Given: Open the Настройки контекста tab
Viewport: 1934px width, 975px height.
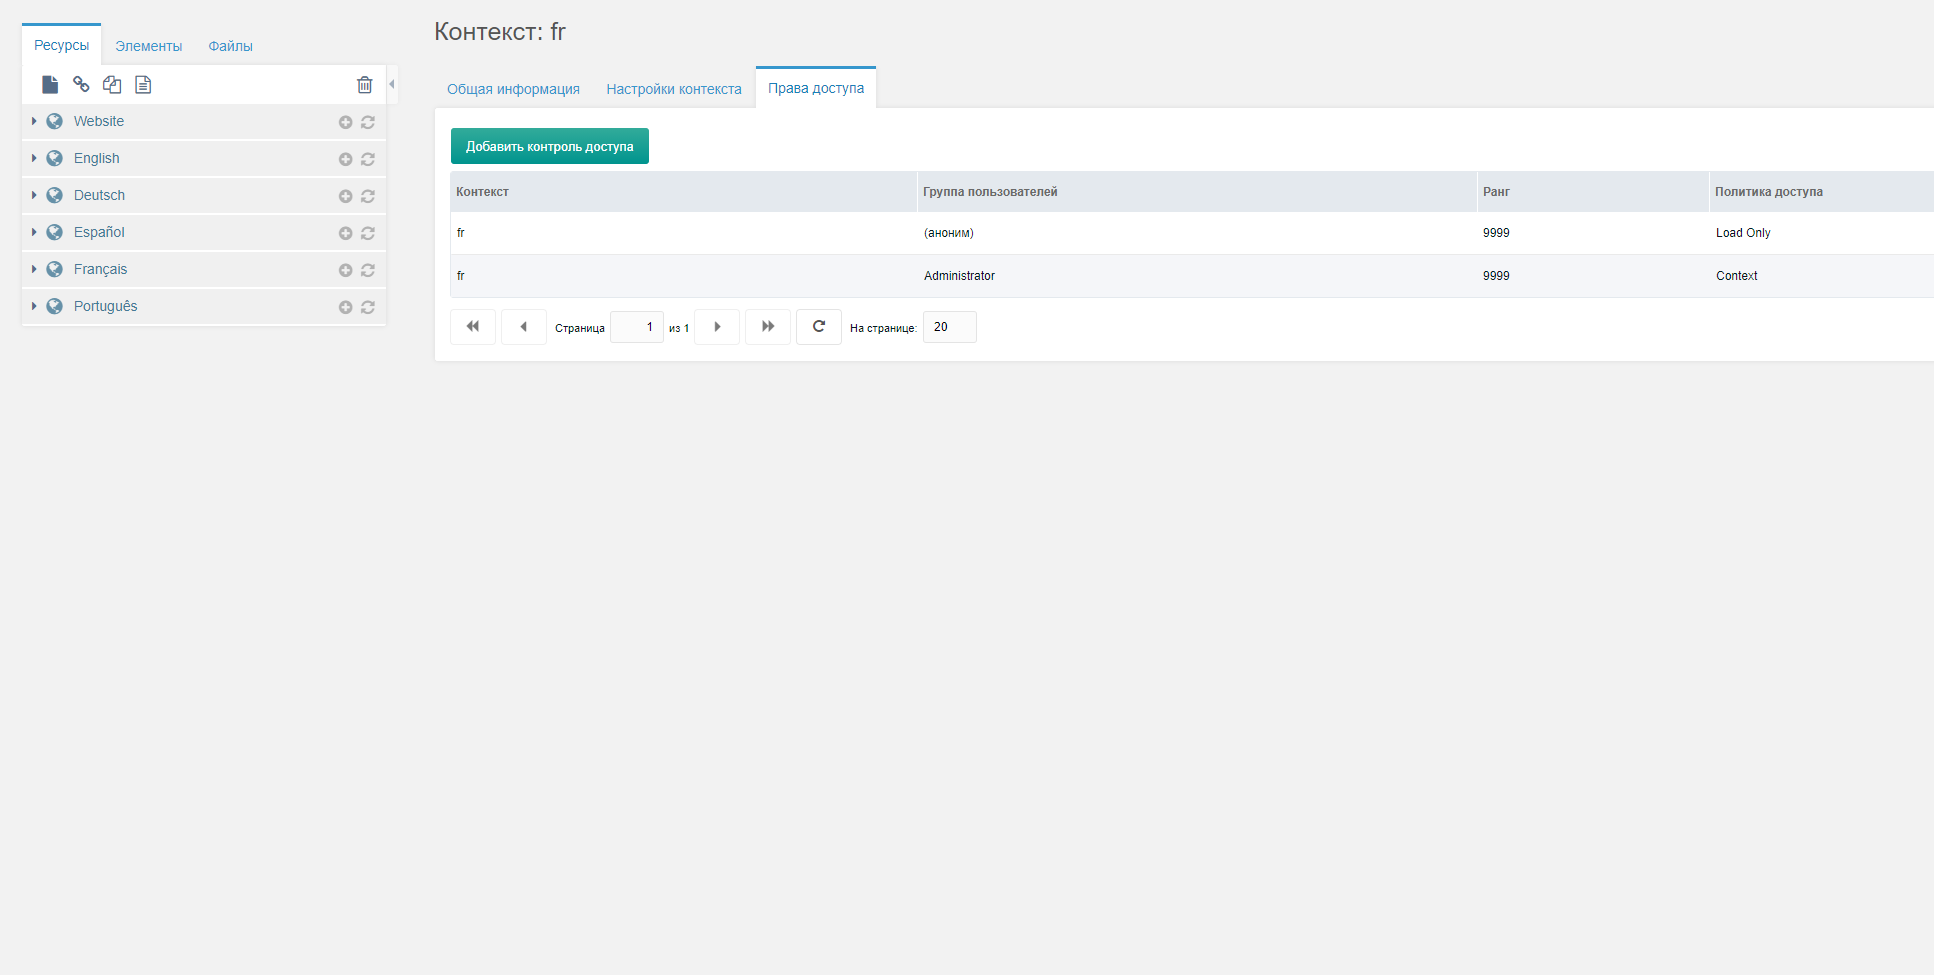Looking at the screenshot, I should [674, 89].
